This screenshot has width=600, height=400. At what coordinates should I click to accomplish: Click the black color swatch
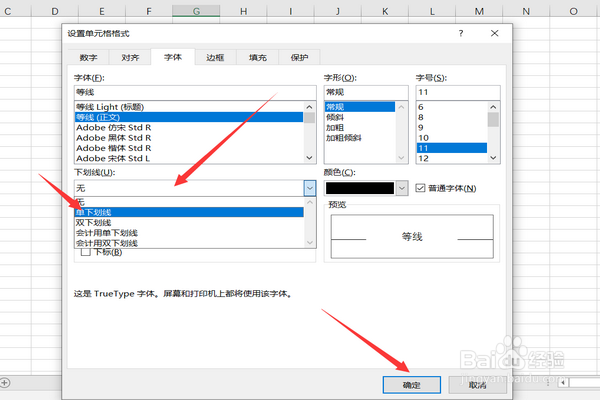pos(360,188)
